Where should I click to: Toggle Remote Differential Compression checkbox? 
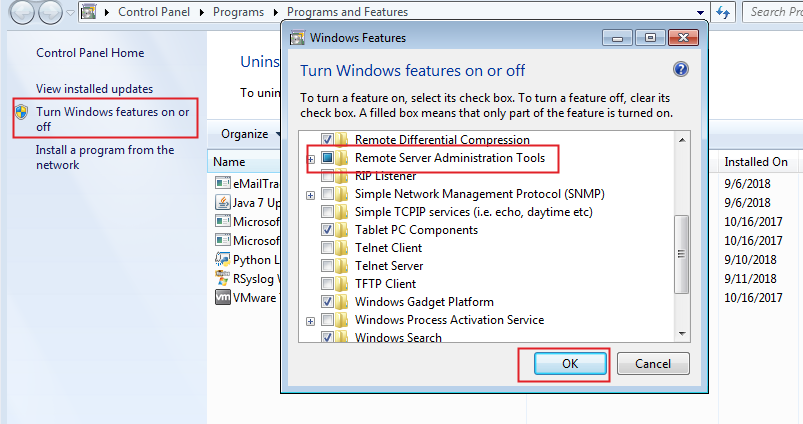point(327,139)
